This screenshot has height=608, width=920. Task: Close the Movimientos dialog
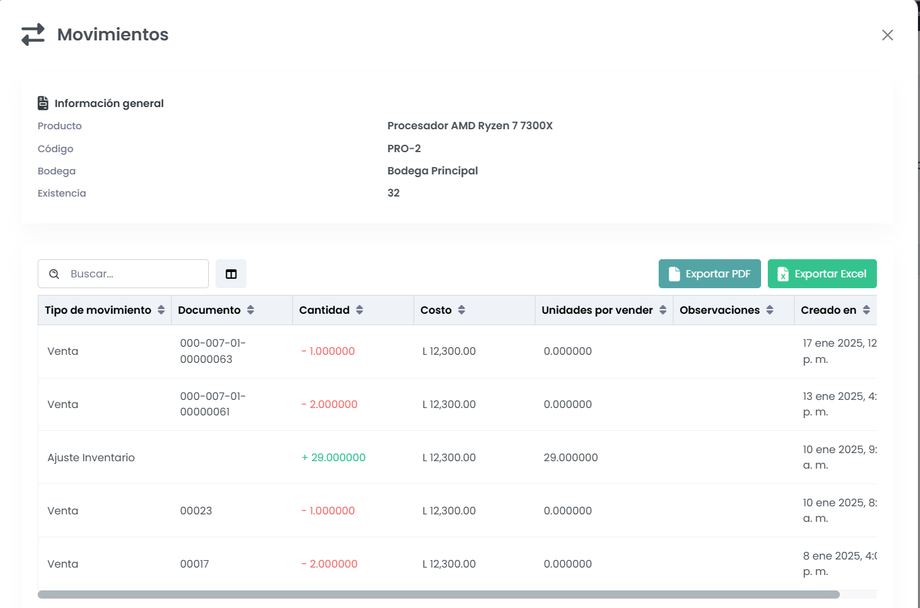(x=887, y=35)
